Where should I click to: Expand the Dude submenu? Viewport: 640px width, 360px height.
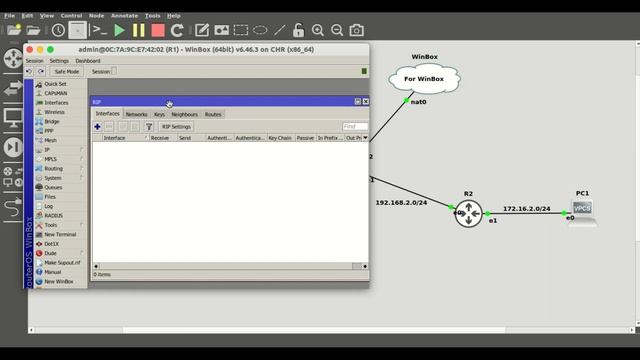click(x=50, y=253)
